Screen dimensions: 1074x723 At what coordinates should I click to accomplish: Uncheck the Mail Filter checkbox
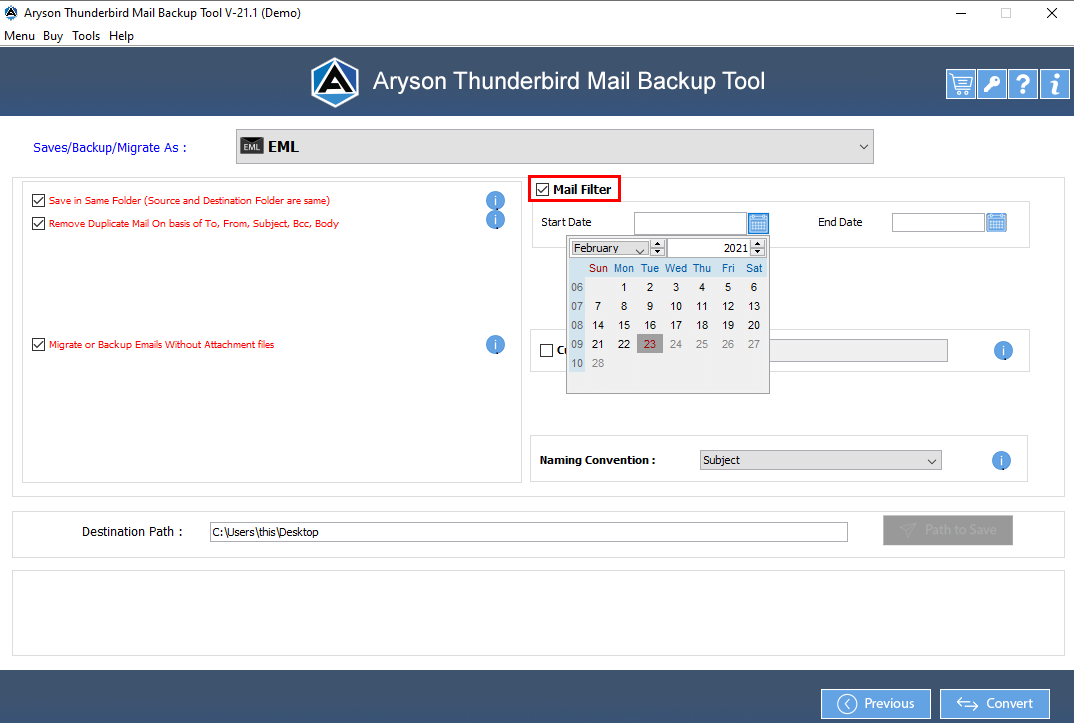542,190
